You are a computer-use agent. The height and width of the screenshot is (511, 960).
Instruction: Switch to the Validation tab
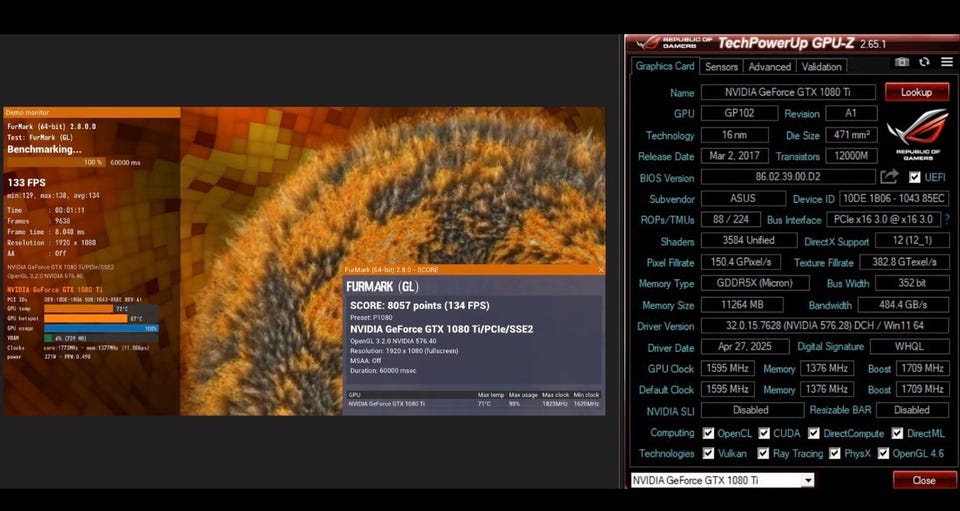[821, 67]
